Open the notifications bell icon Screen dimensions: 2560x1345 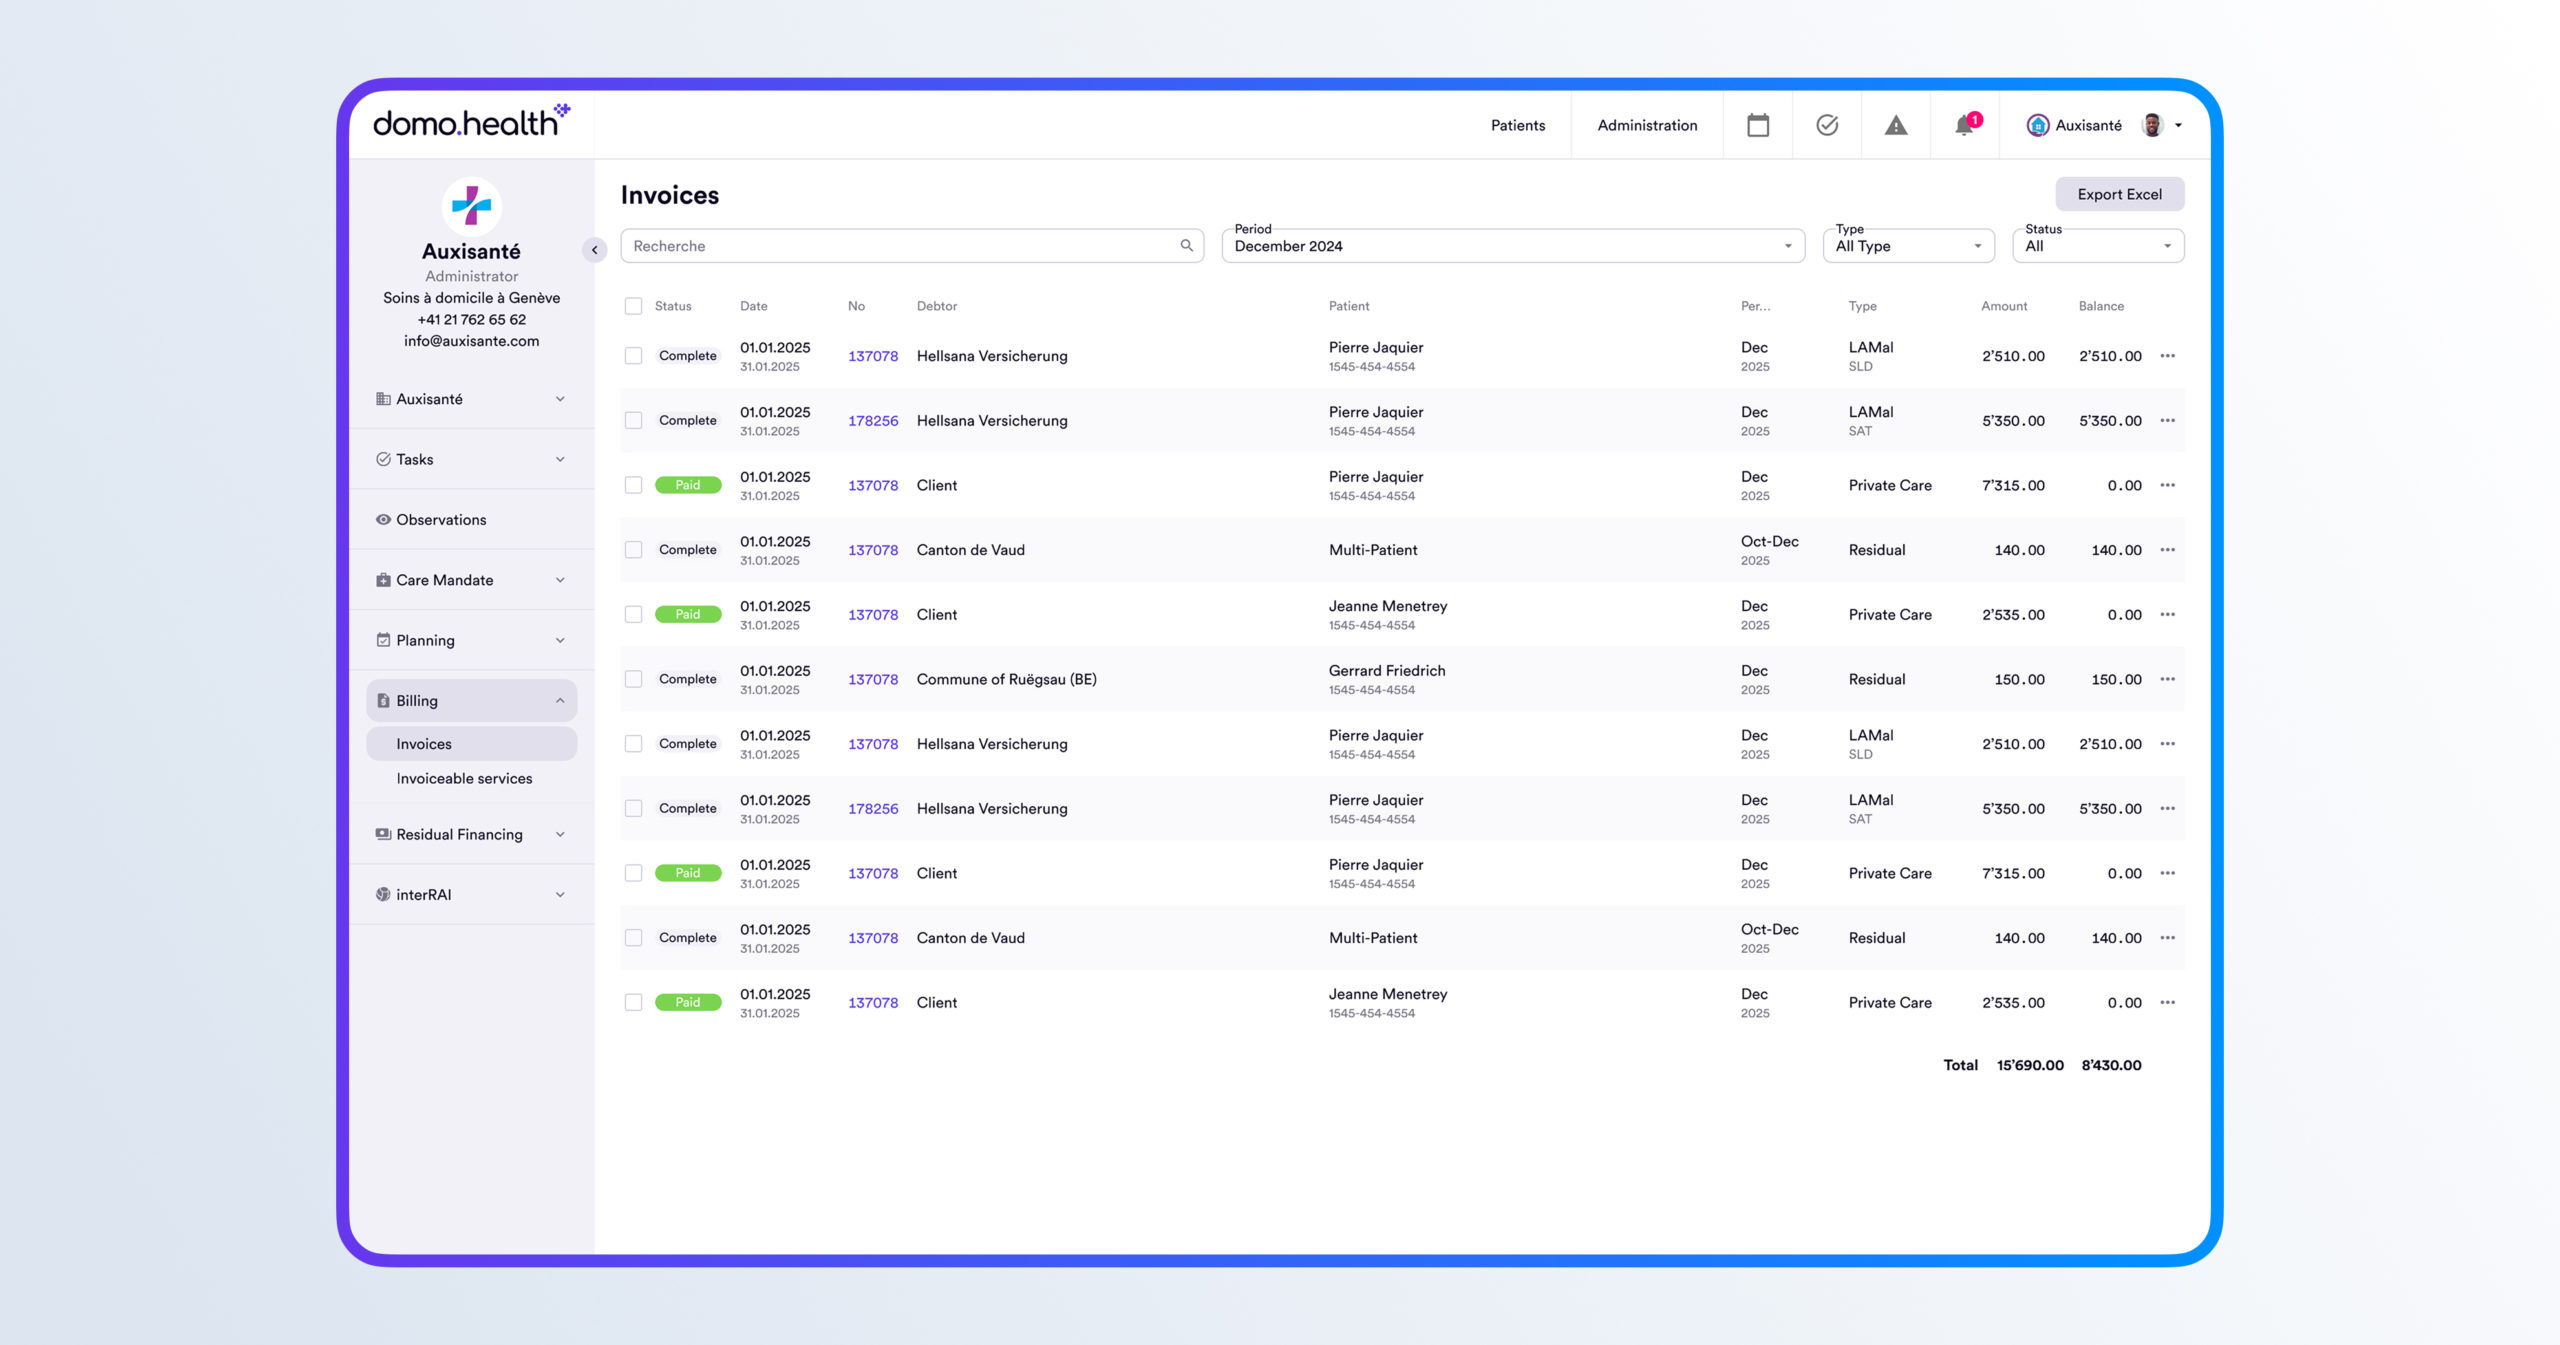click(x=1964, y=125)
